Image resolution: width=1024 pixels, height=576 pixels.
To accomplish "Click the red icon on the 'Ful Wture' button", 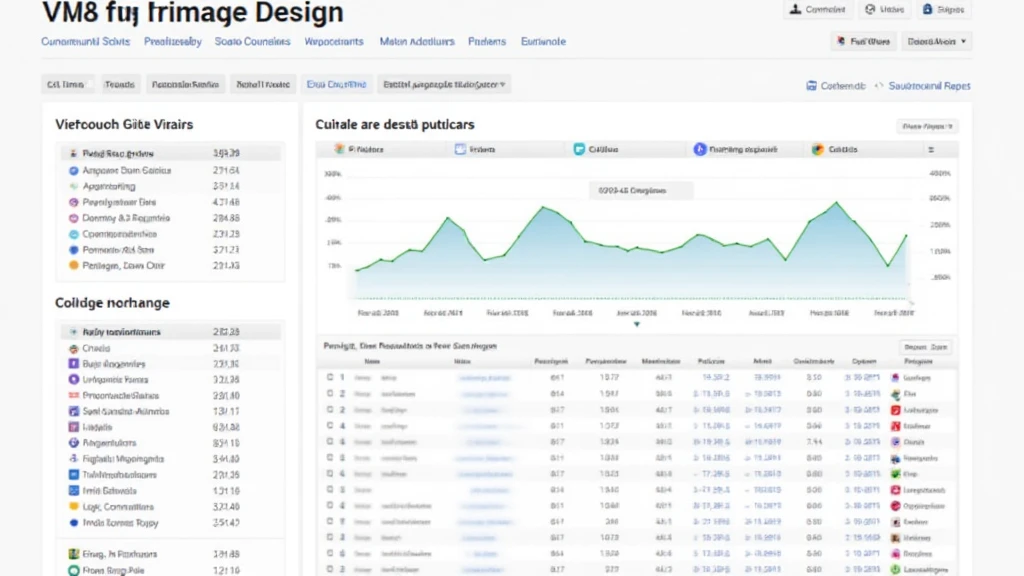I will 839,42.
